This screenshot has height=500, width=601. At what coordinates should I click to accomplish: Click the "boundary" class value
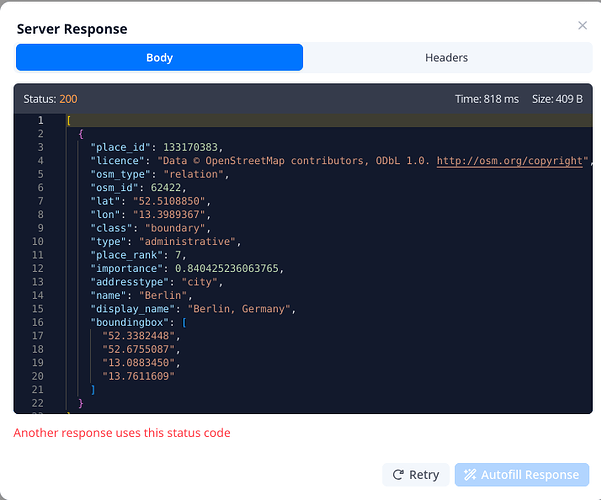[175, 228]
